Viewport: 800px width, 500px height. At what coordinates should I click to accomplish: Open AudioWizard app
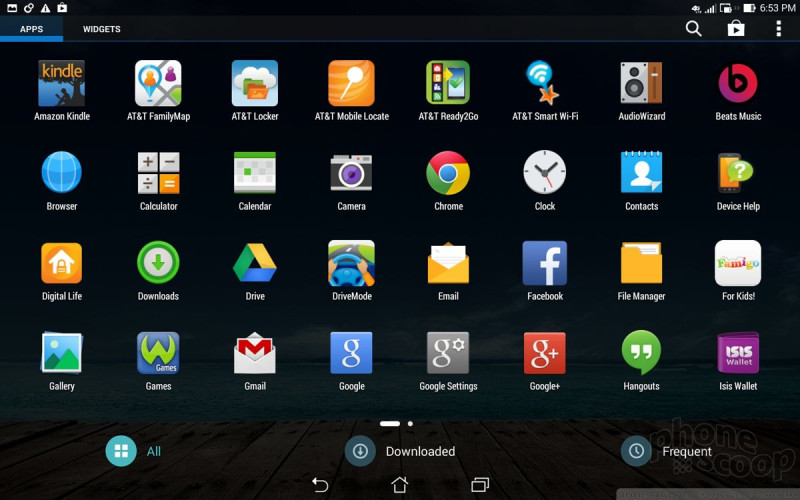point(641,83)
